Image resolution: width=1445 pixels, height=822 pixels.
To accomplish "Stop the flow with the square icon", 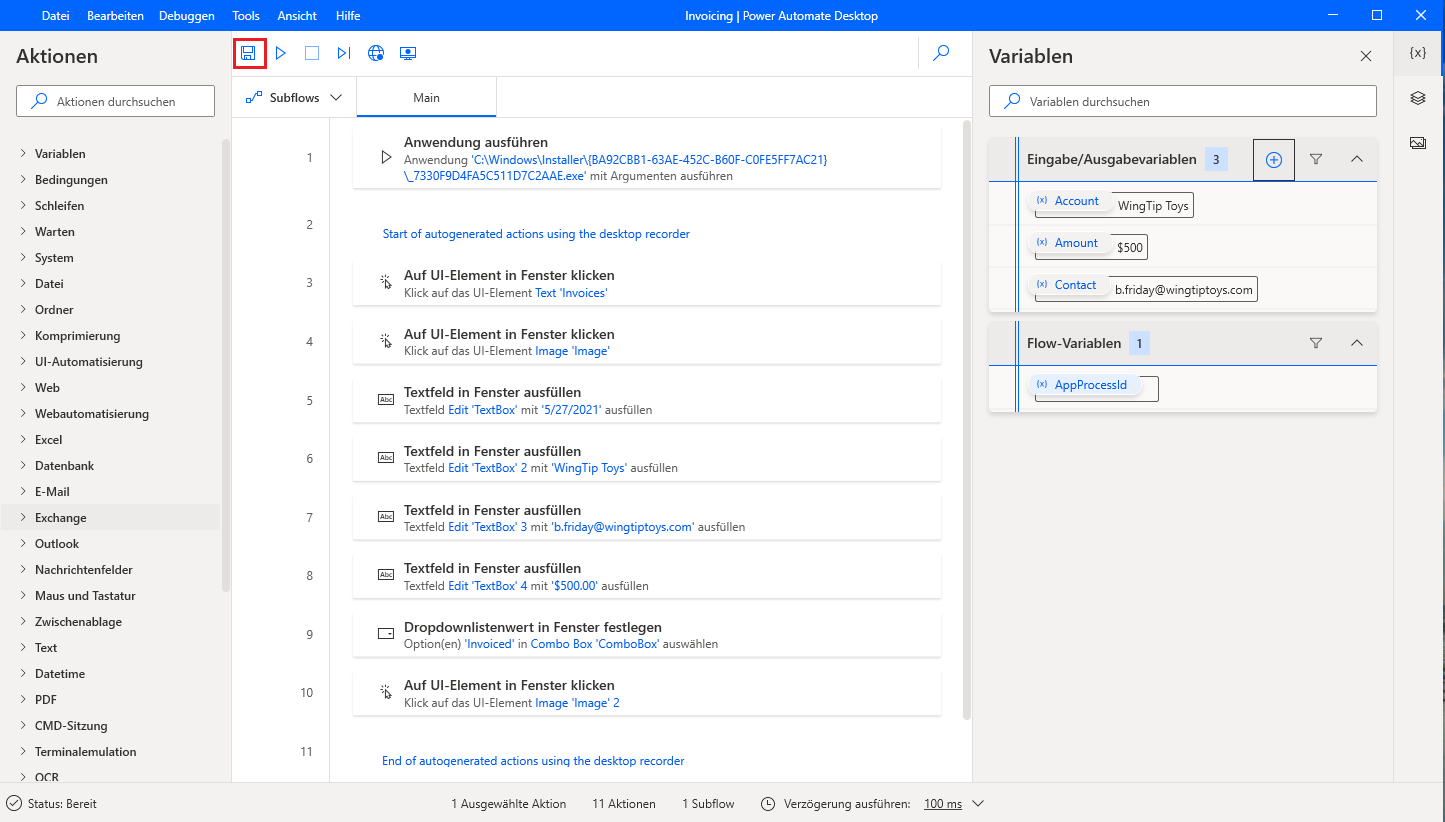I will pyautogui.click(x=312, y=53).
